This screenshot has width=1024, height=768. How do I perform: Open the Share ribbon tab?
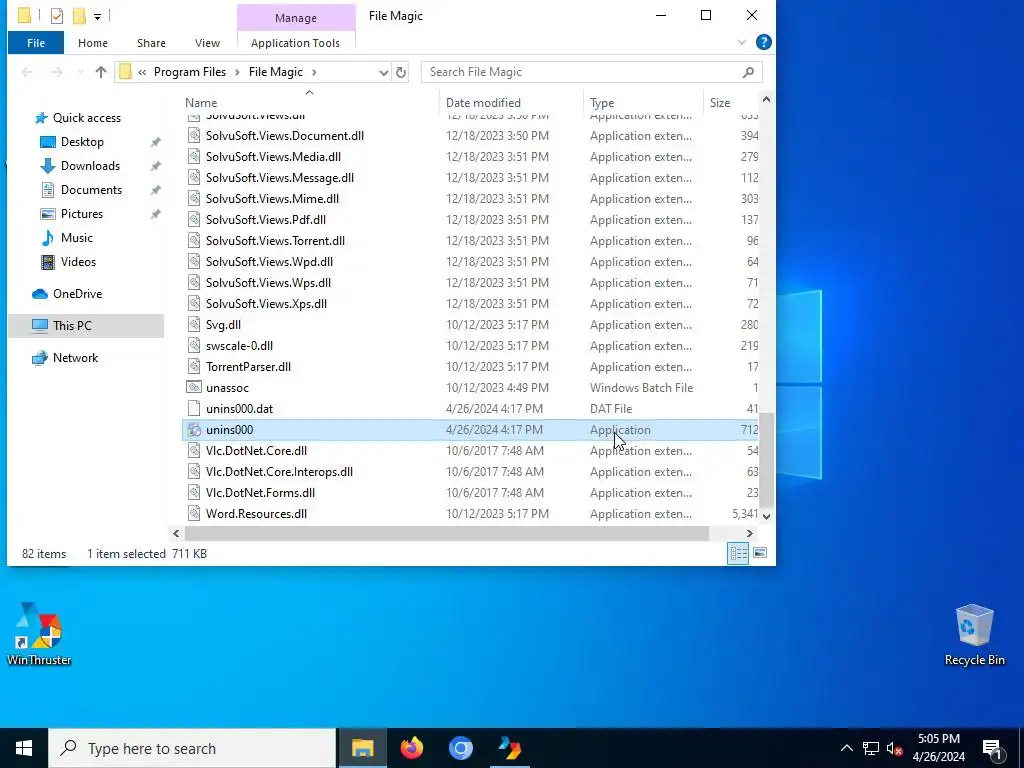click(x=151, y=43)
